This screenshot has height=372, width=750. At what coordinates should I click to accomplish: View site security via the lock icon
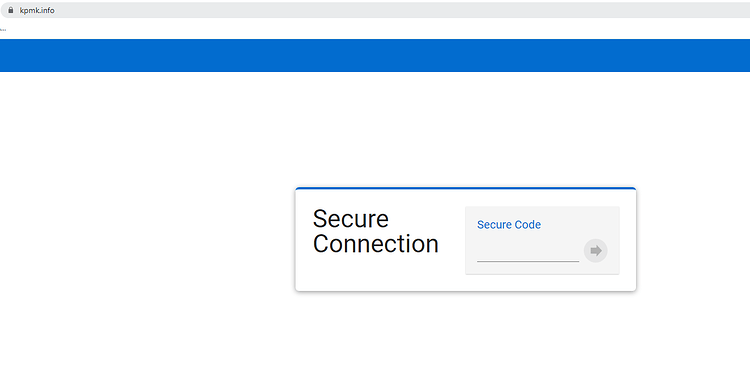click(x=11, y=10)
